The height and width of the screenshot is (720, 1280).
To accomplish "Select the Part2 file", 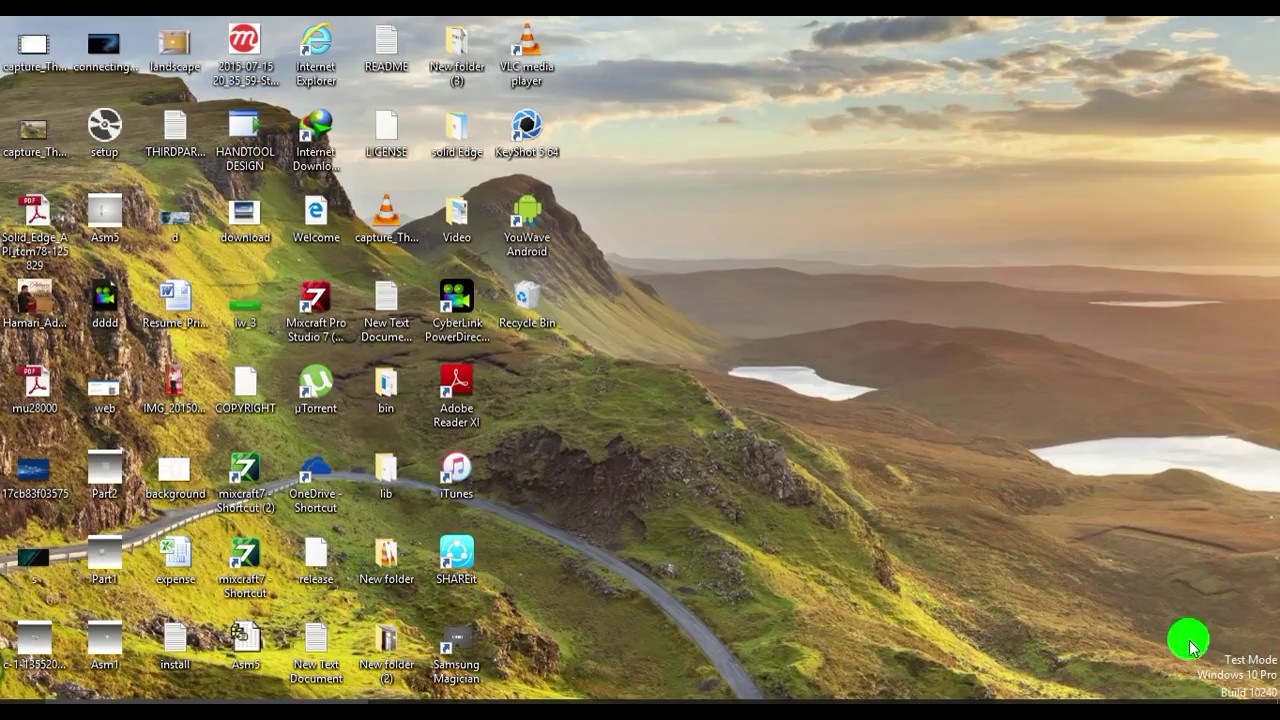I will pos(105,476).
